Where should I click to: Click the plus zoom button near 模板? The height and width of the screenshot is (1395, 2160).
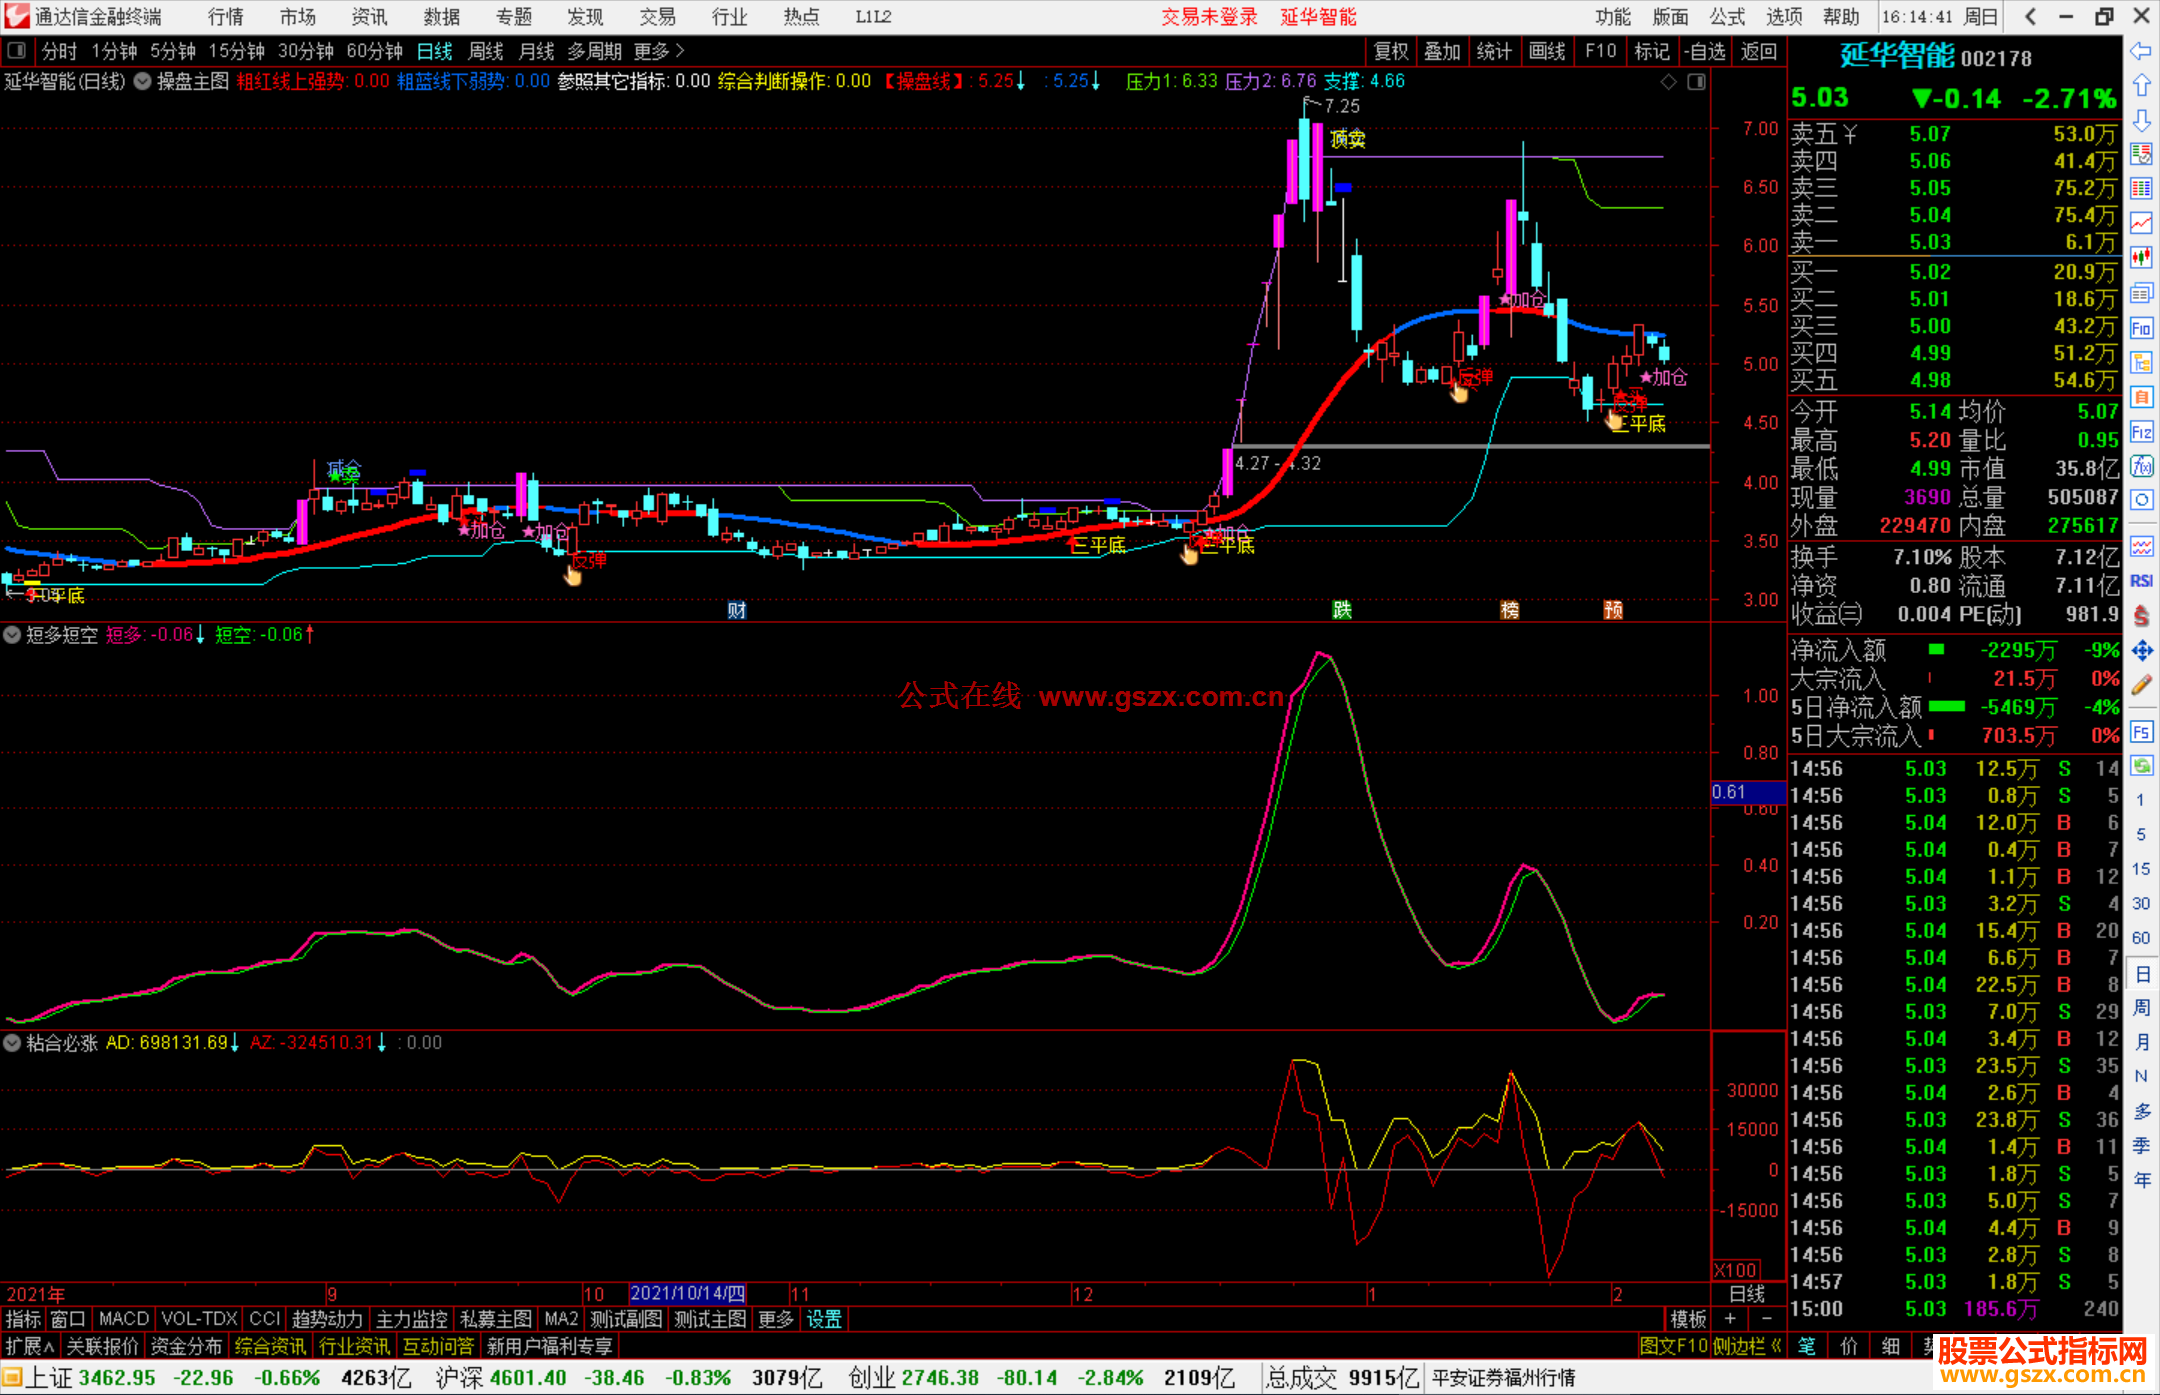coord(1730,1319)
